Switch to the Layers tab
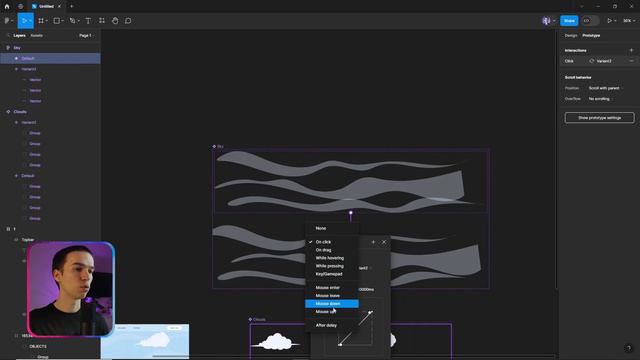The height and width of the screenshot is (360, 640). pyautogui.click(x=19, y=36)
